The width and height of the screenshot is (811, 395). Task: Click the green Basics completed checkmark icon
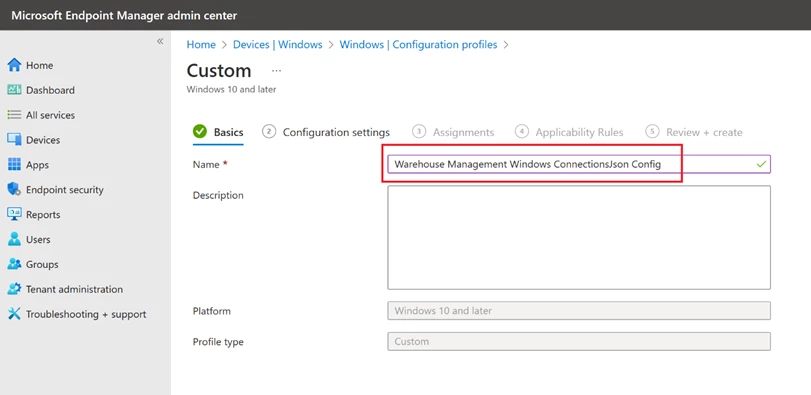point(200,132)
